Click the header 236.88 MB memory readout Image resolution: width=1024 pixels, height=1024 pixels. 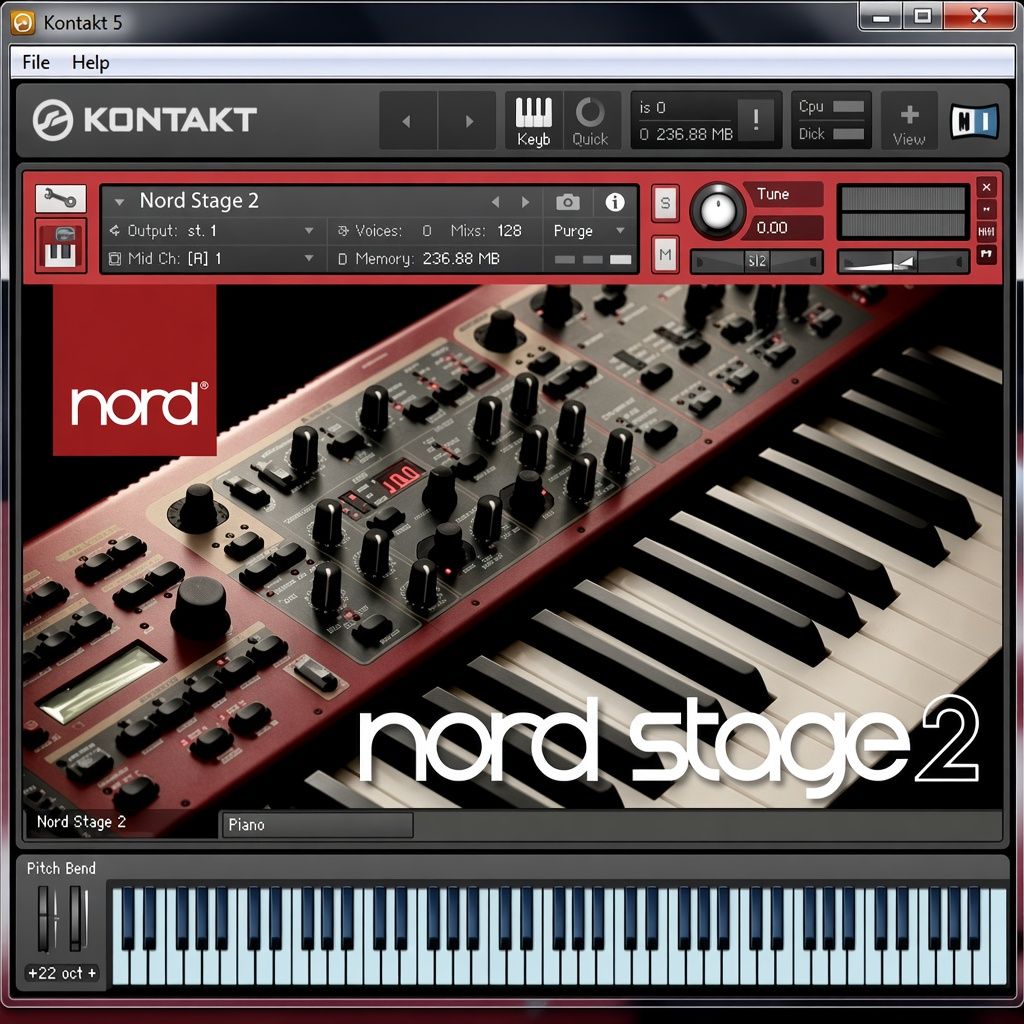[694, 135]
